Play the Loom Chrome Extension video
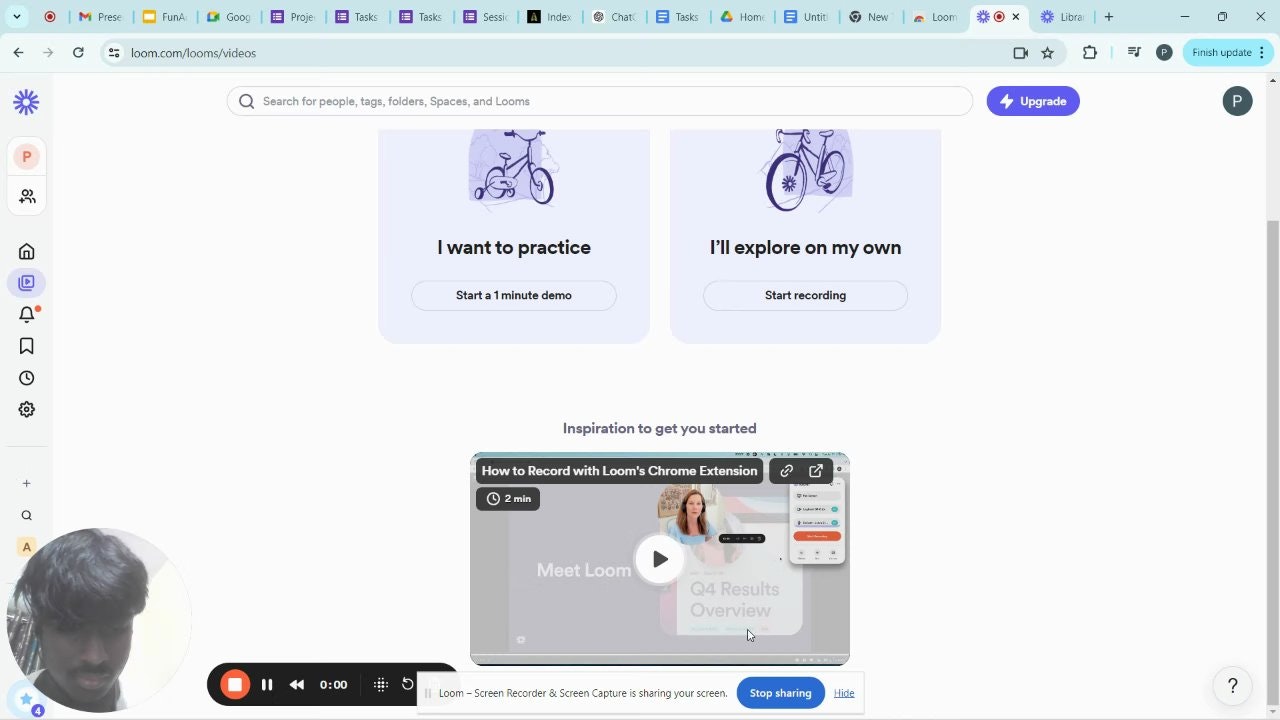1280x720 pixels. click(660, 559)
